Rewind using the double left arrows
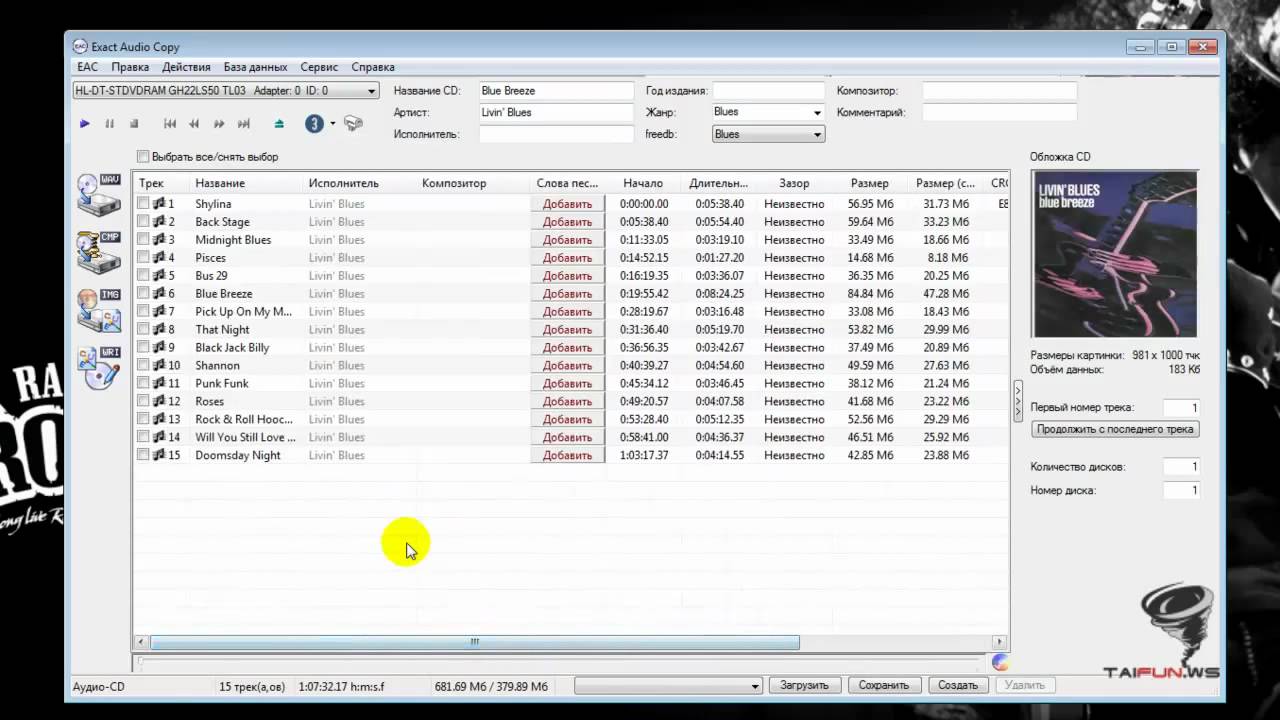The height and width of the screenshot is (720, 1280). click(x=194, y=124)
